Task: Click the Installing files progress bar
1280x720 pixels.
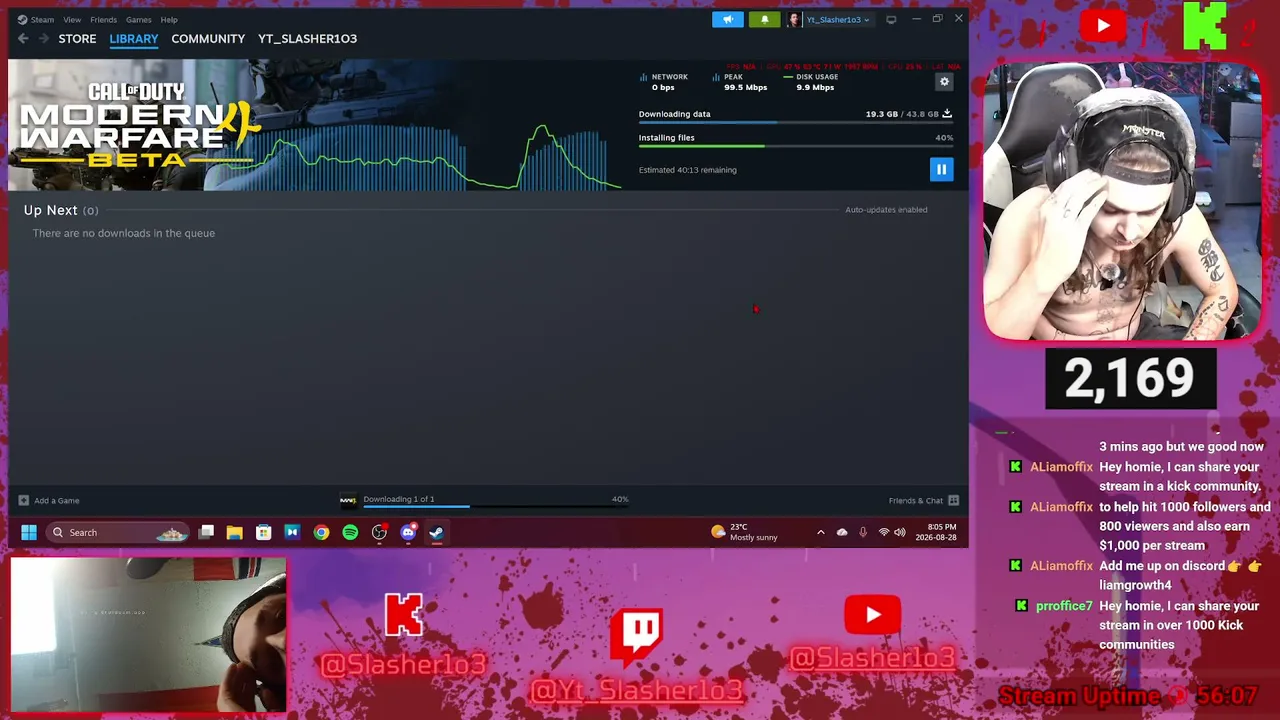Action: click(x=795, y=146)
